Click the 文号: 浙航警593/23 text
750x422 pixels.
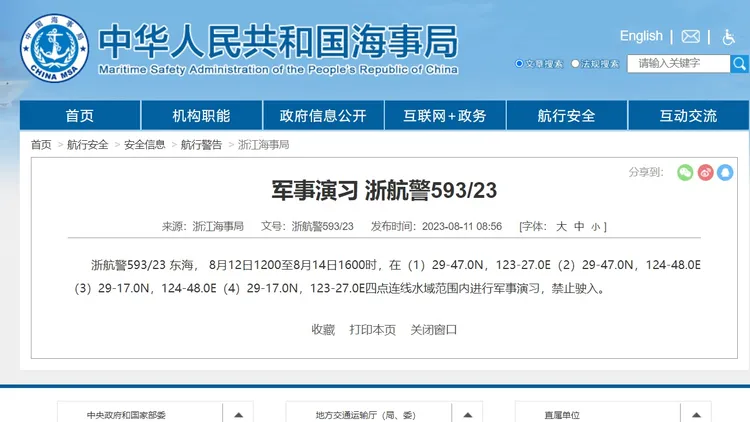[x=307, y=226]
